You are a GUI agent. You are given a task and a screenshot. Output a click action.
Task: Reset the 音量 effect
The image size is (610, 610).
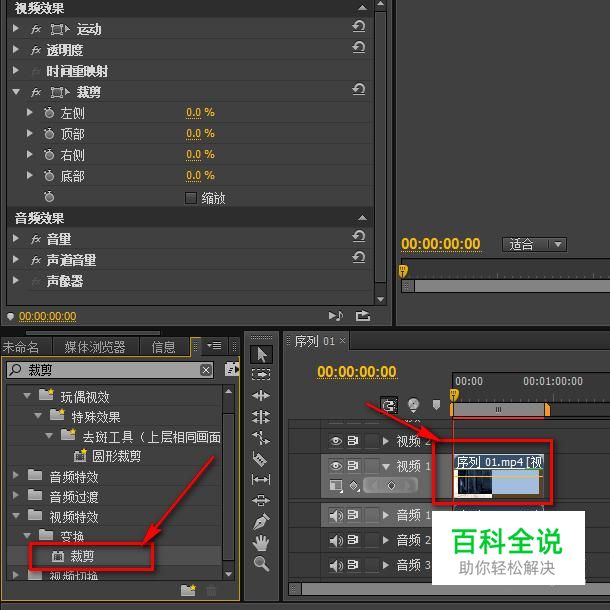pyautogui.click(x=359, y=236)
